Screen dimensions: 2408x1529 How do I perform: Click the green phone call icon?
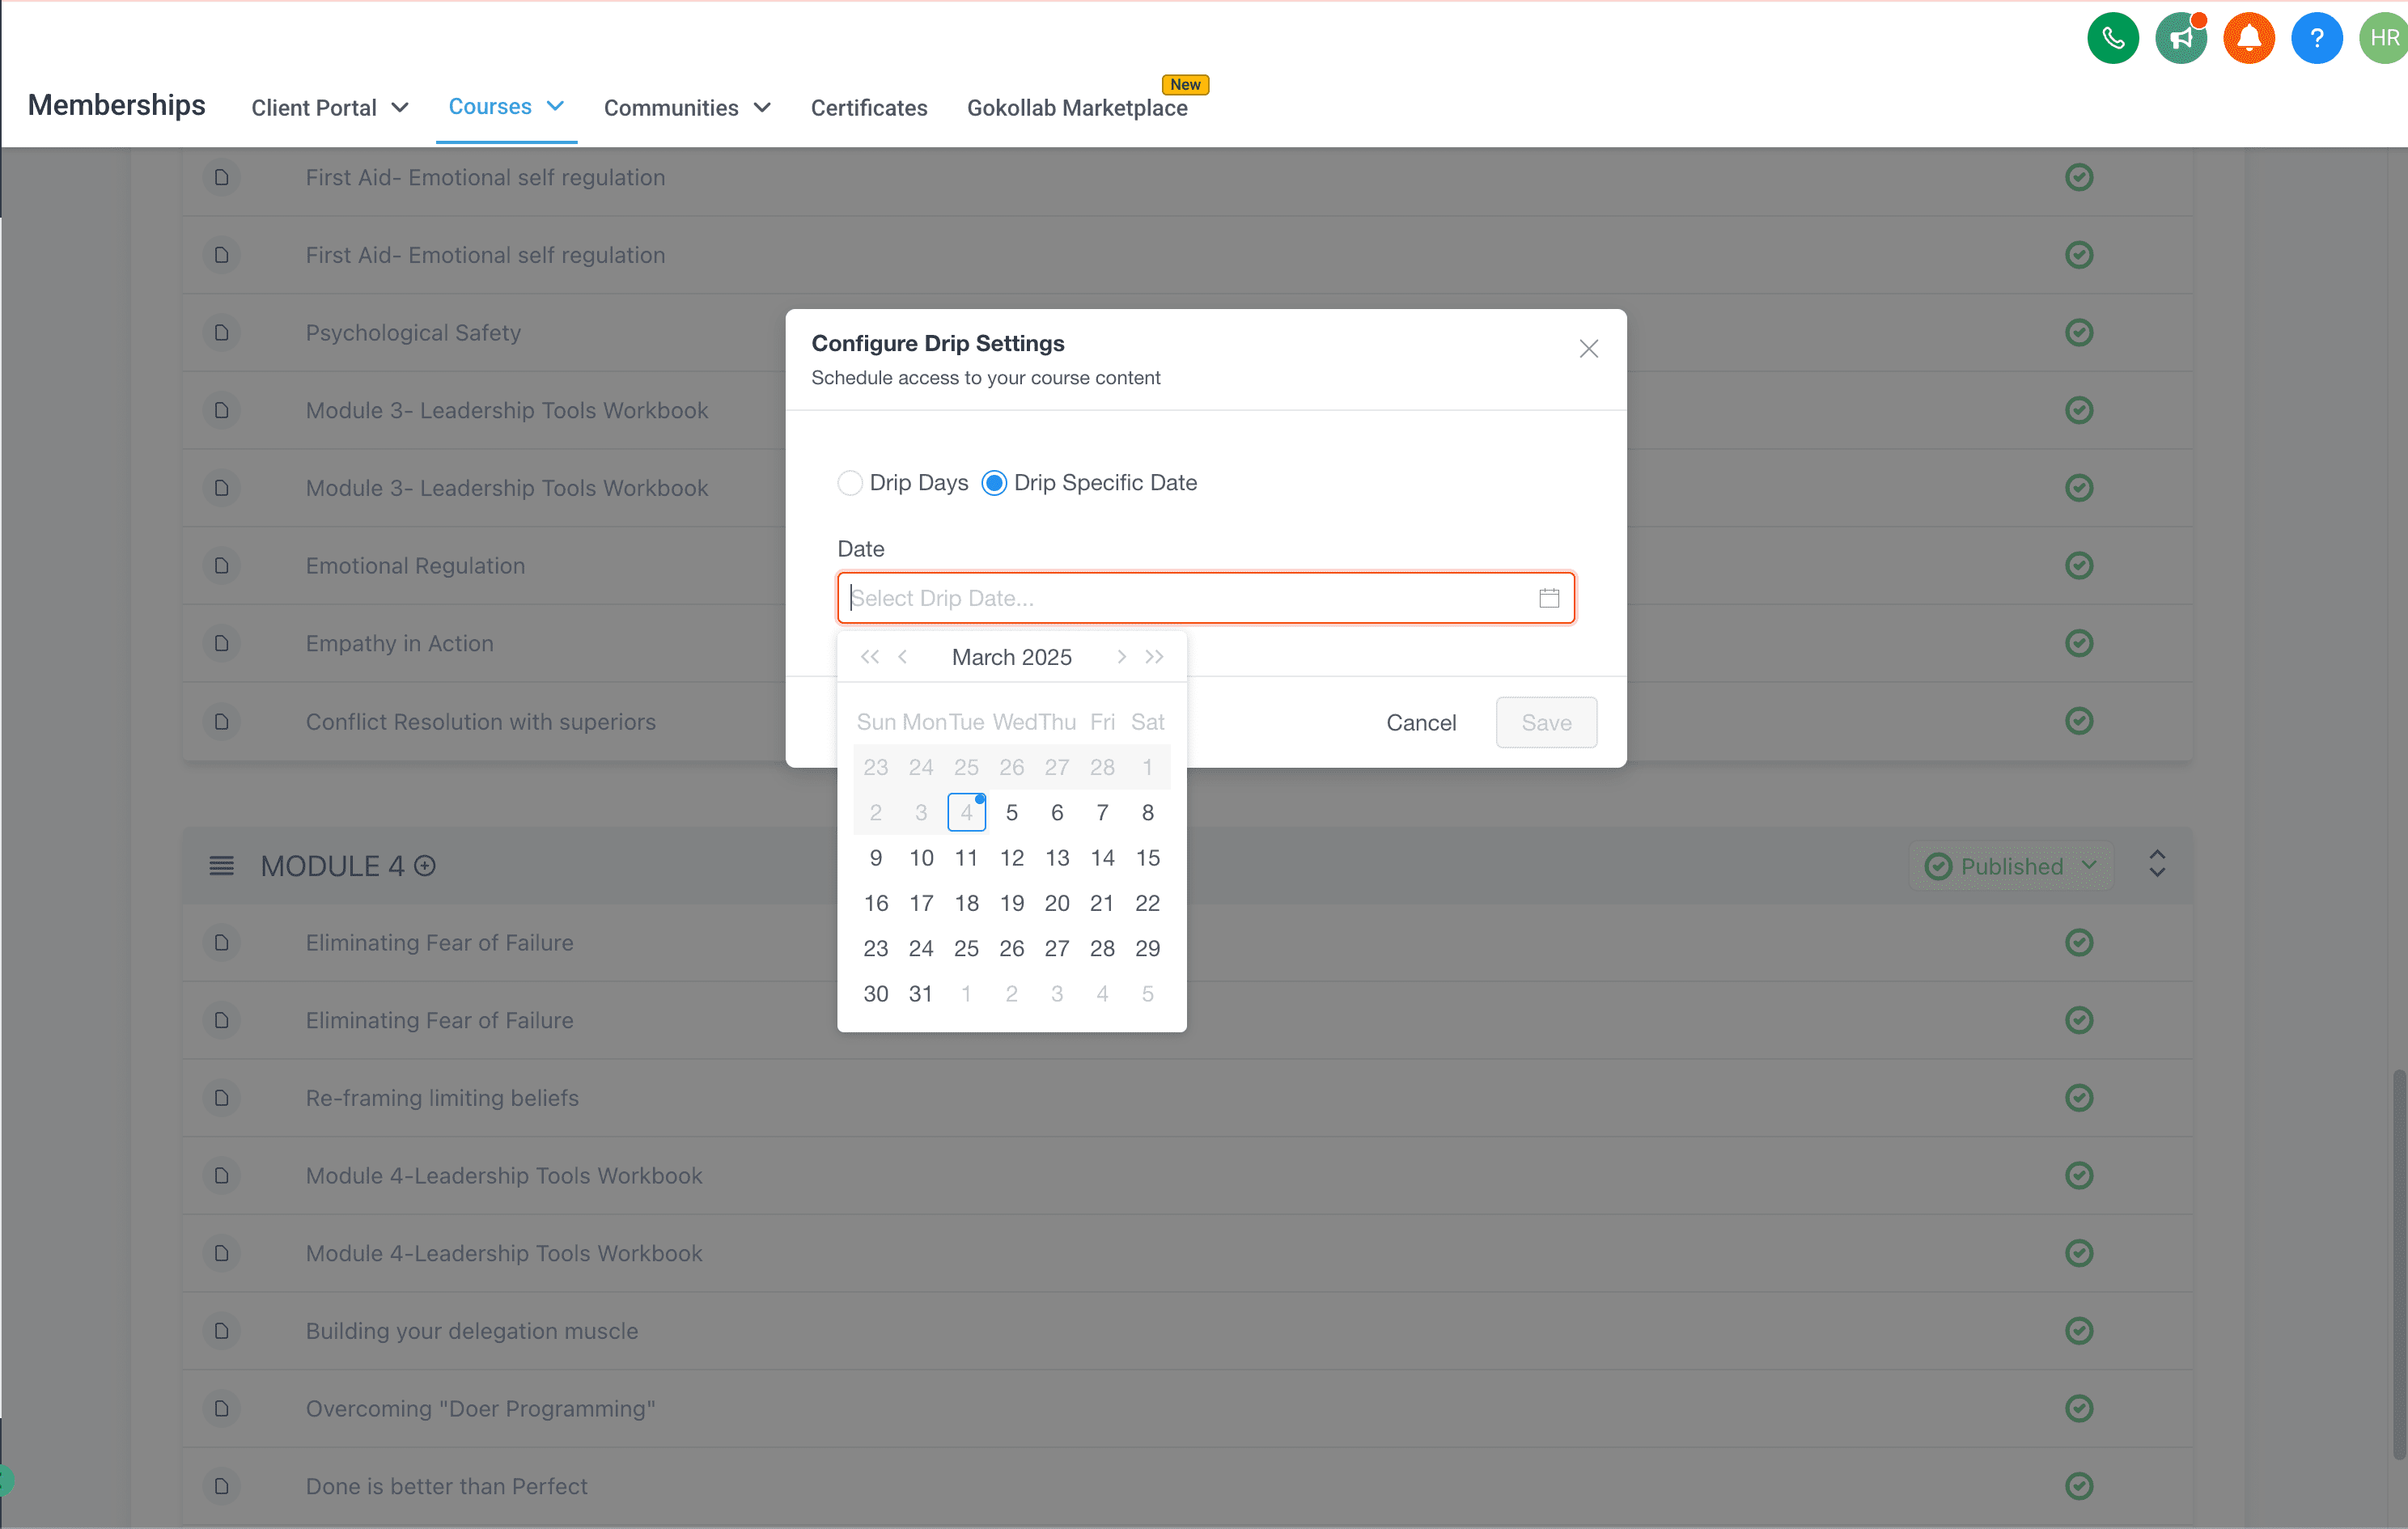[x=2112, y=38]
